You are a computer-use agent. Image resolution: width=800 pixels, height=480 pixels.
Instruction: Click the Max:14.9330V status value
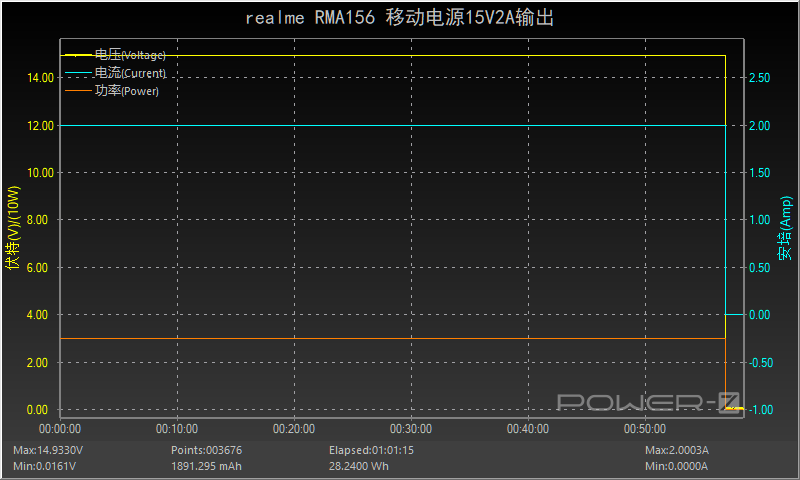48,450
